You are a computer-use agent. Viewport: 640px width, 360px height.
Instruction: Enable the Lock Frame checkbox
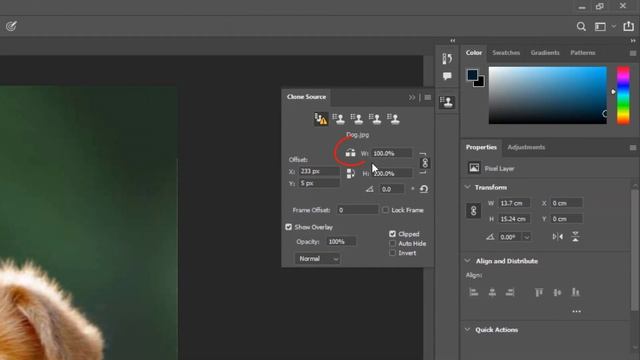point(385,210)
